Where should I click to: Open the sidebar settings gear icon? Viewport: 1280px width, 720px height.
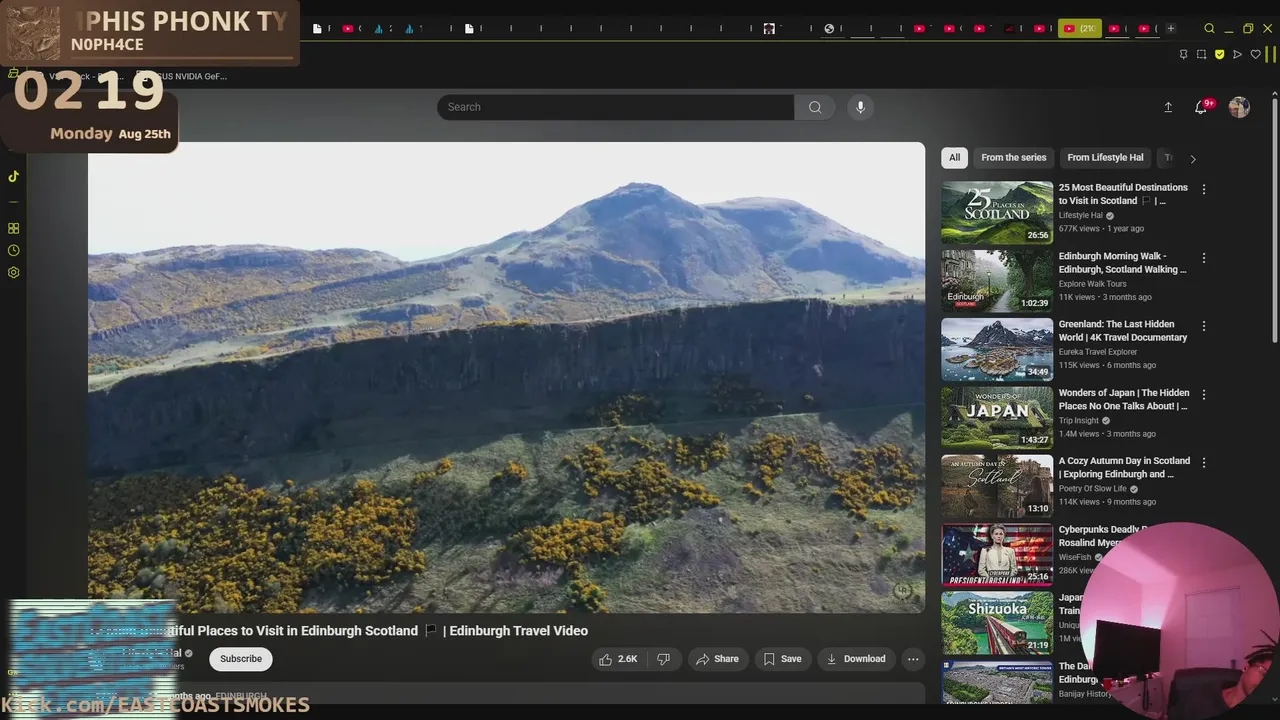pyautogui.click(x=13, y=272)
